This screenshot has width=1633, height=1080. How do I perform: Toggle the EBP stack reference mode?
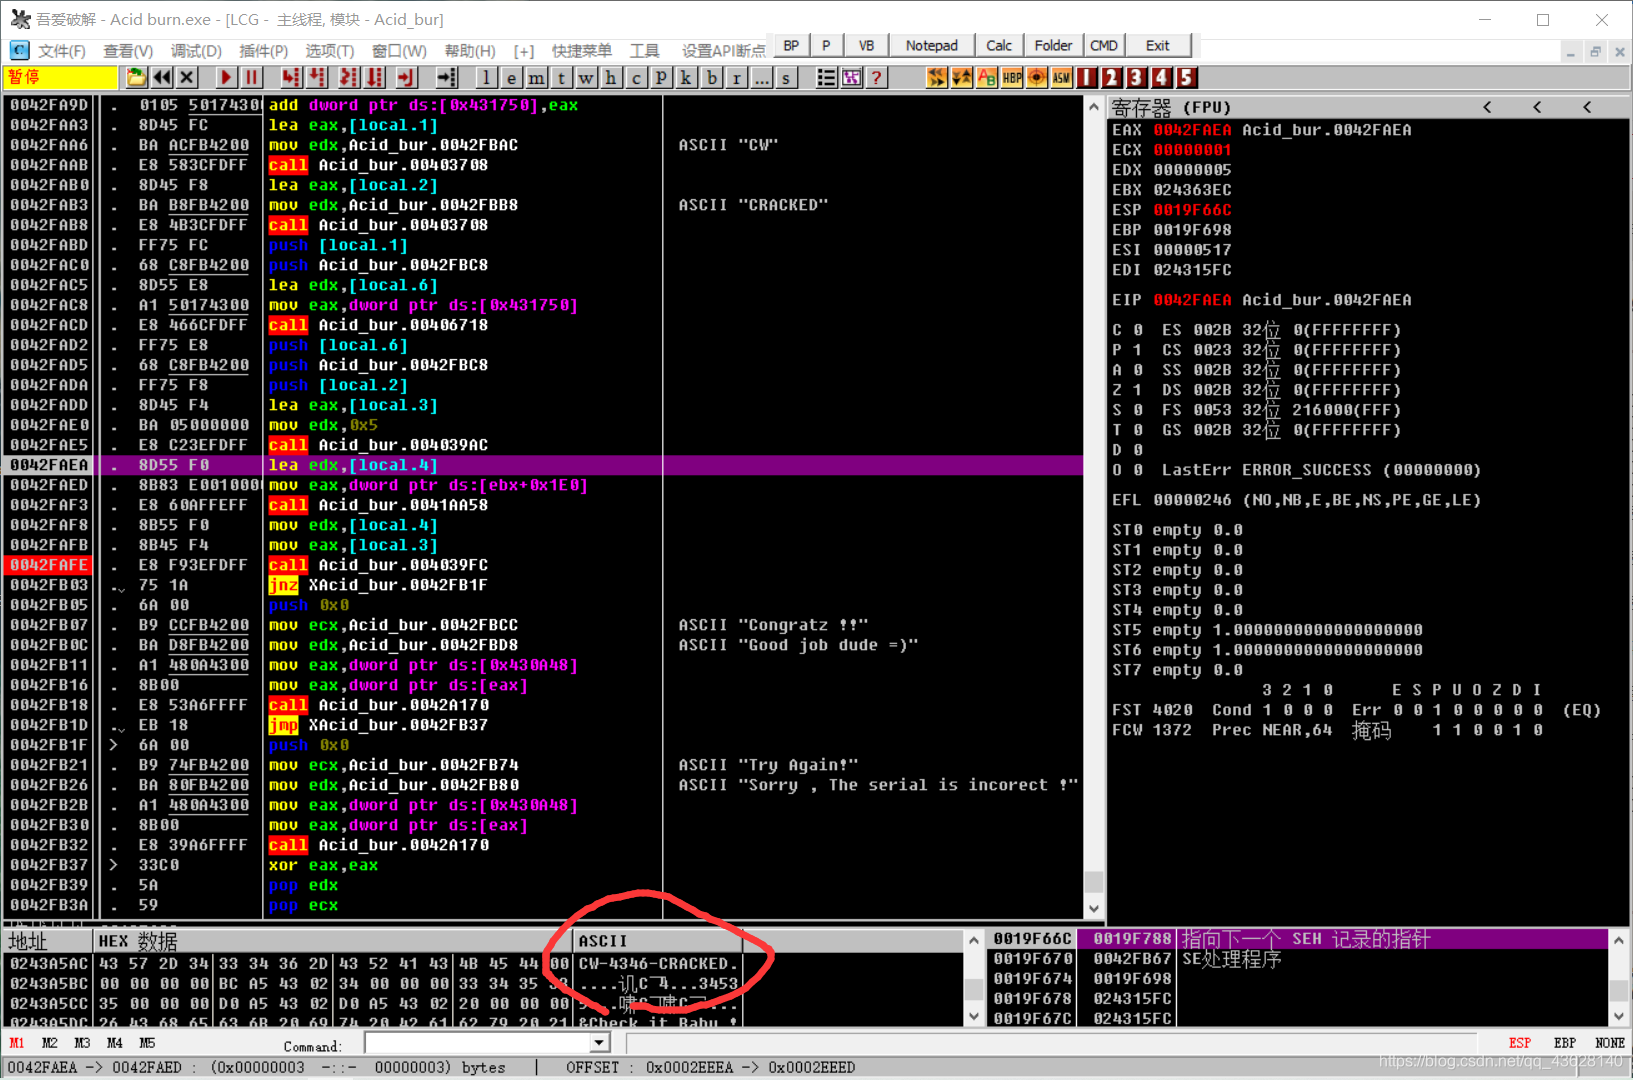tap(1565, 1043)
